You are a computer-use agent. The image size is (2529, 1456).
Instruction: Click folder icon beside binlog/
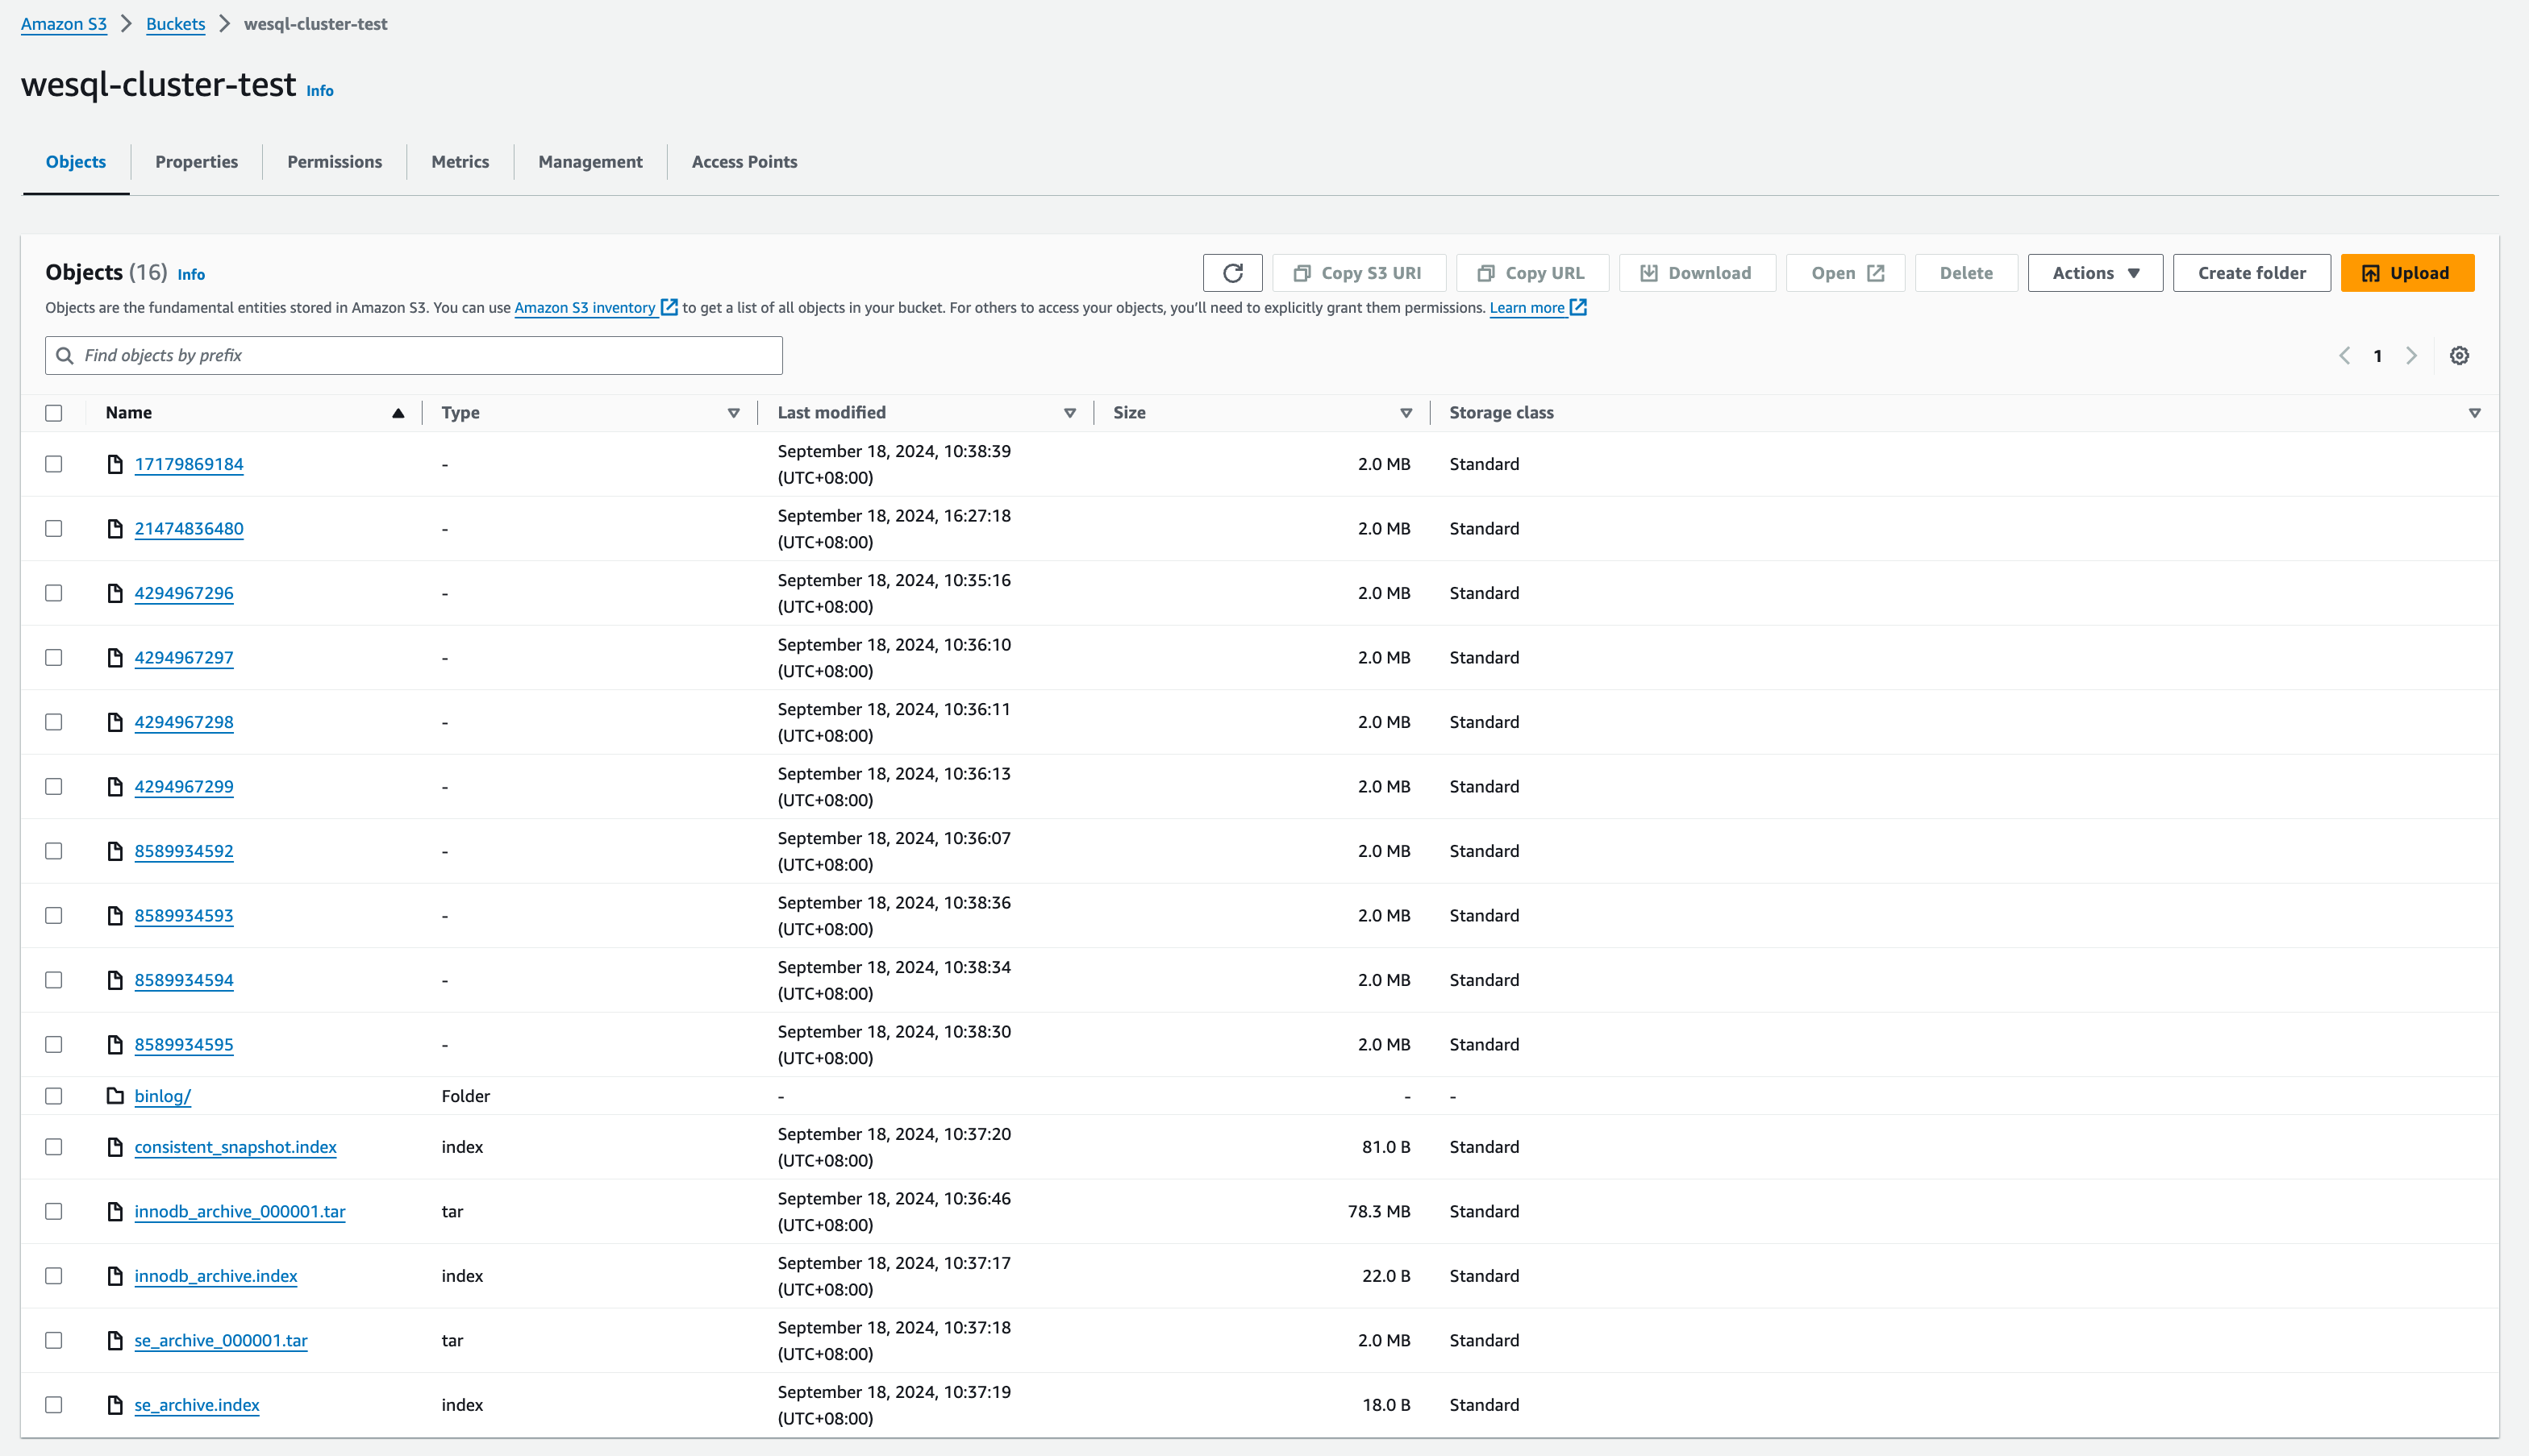115,1096
